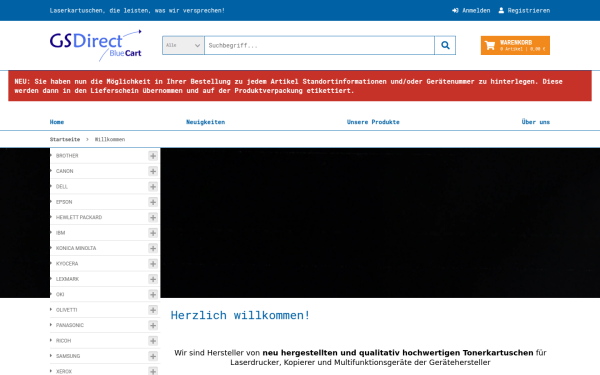Click the Registrieren link
600x375 pixels.
pos(524,10)
